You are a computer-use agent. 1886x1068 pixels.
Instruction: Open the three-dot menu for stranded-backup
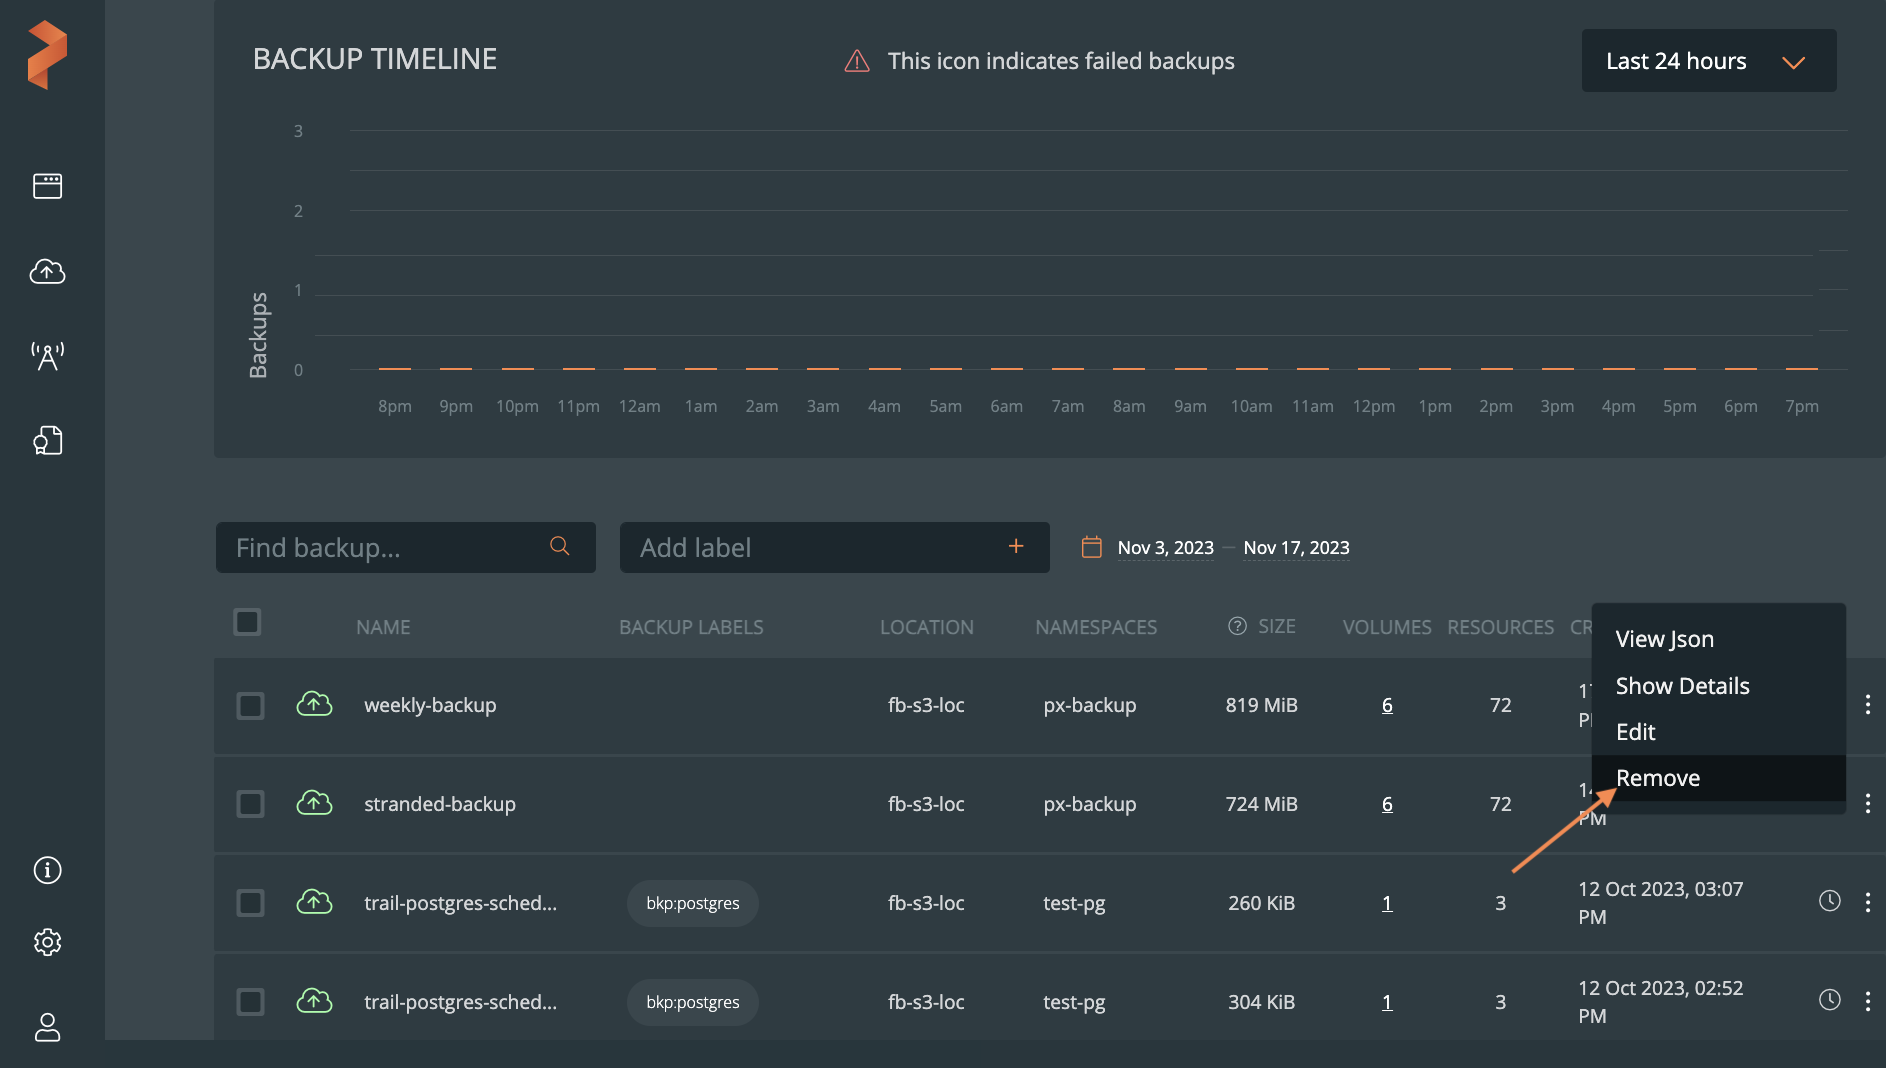pos(1867,803)
